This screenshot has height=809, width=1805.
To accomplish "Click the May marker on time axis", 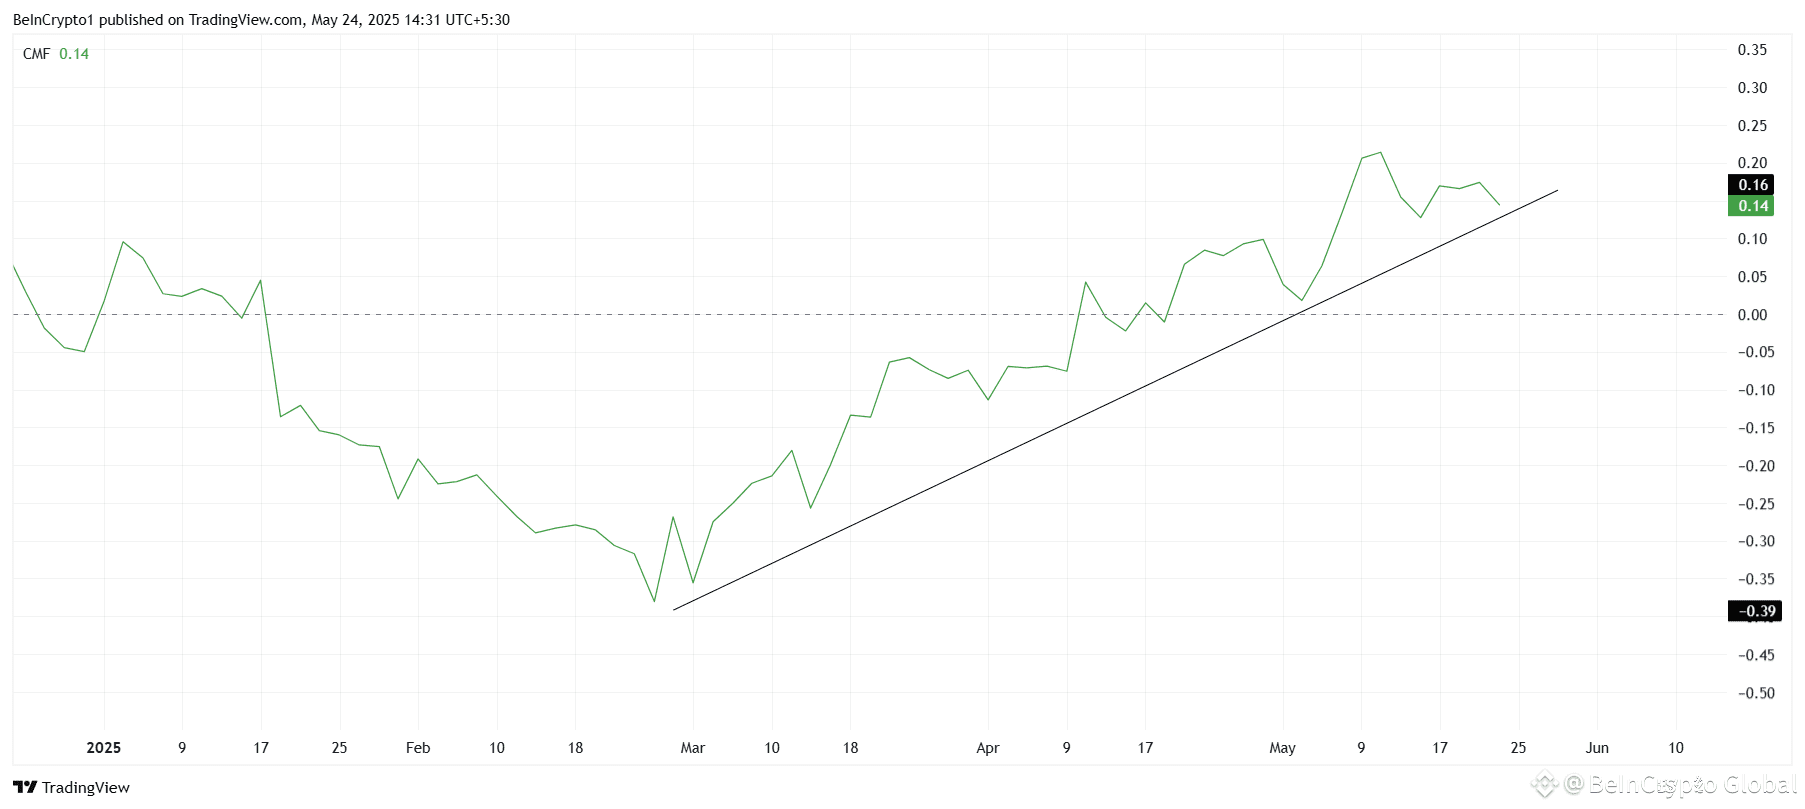I will [1282, 748].
